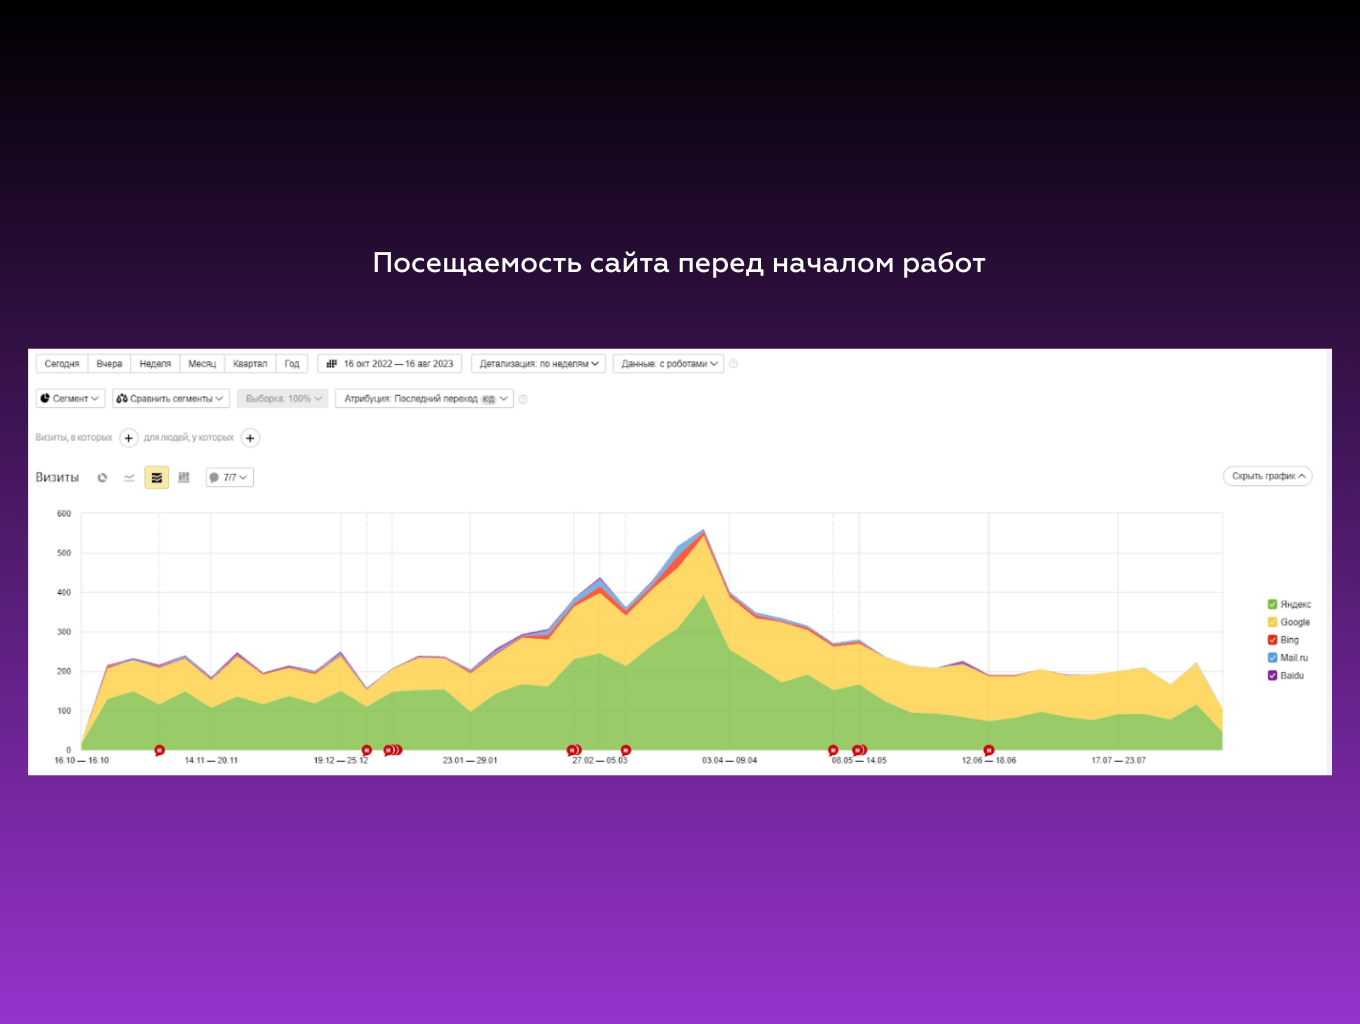Select the Неделя period tab
This screenshot has width=1360, height=1024.
coord(155,364)
